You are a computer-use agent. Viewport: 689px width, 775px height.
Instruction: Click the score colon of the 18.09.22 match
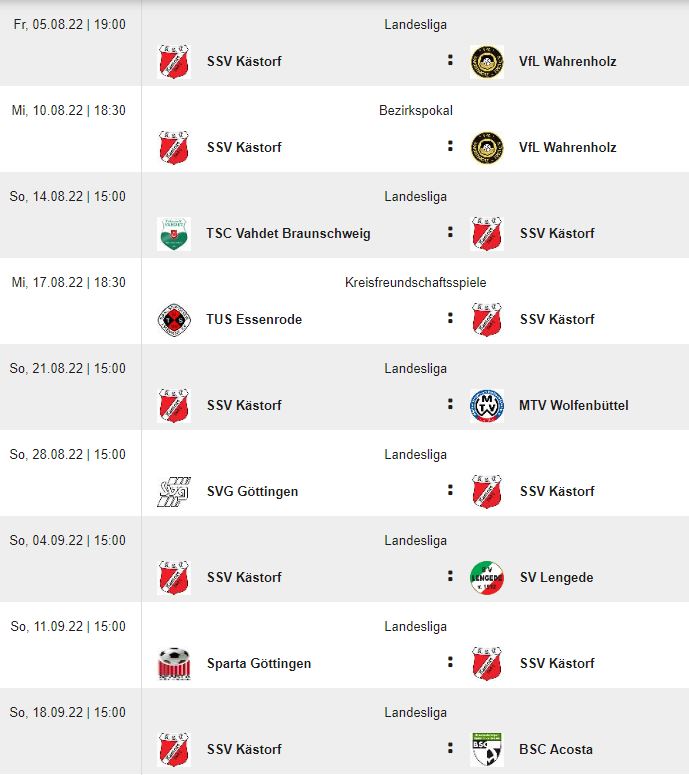450,747
